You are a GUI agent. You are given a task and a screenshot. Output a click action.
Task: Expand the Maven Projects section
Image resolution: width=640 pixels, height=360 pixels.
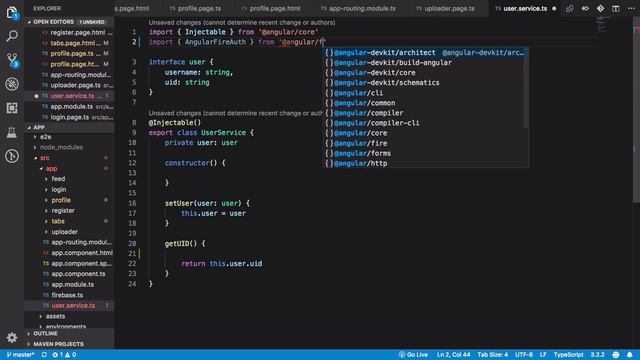click(69, 344)
